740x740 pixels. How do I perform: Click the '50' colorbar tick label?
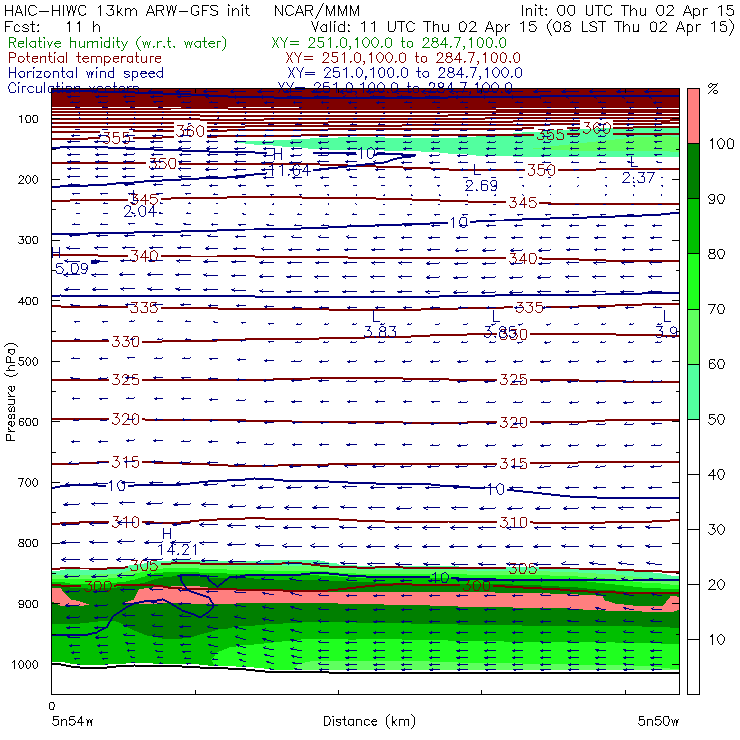pos(716,419)
